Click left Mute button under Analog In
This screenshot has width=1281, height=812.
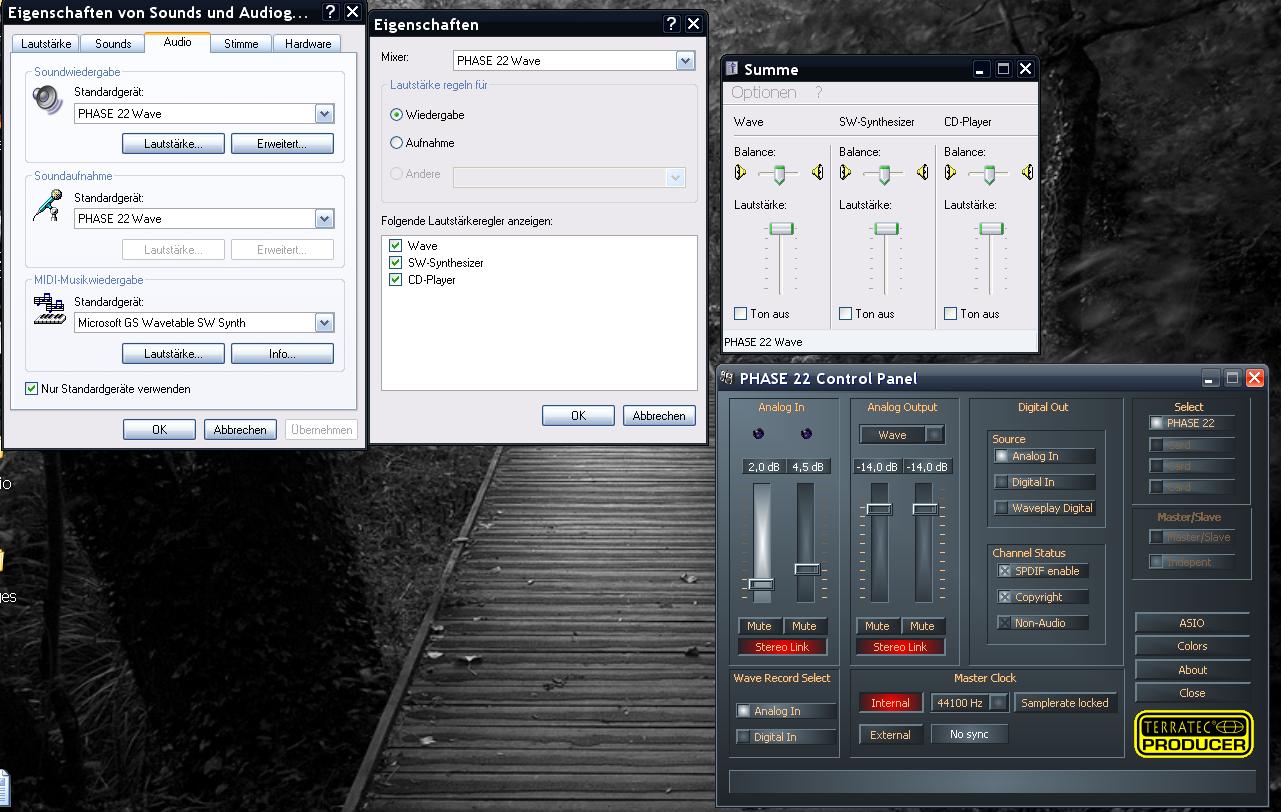760,626
